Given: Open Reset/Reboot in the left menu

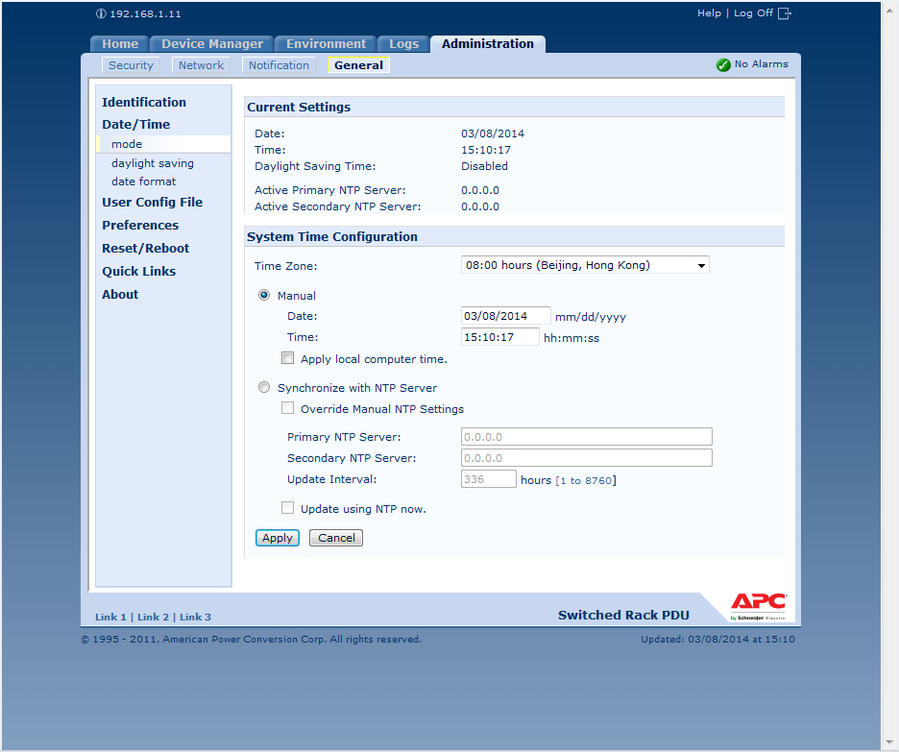Looking at the screenshot, I should [145, 248].
